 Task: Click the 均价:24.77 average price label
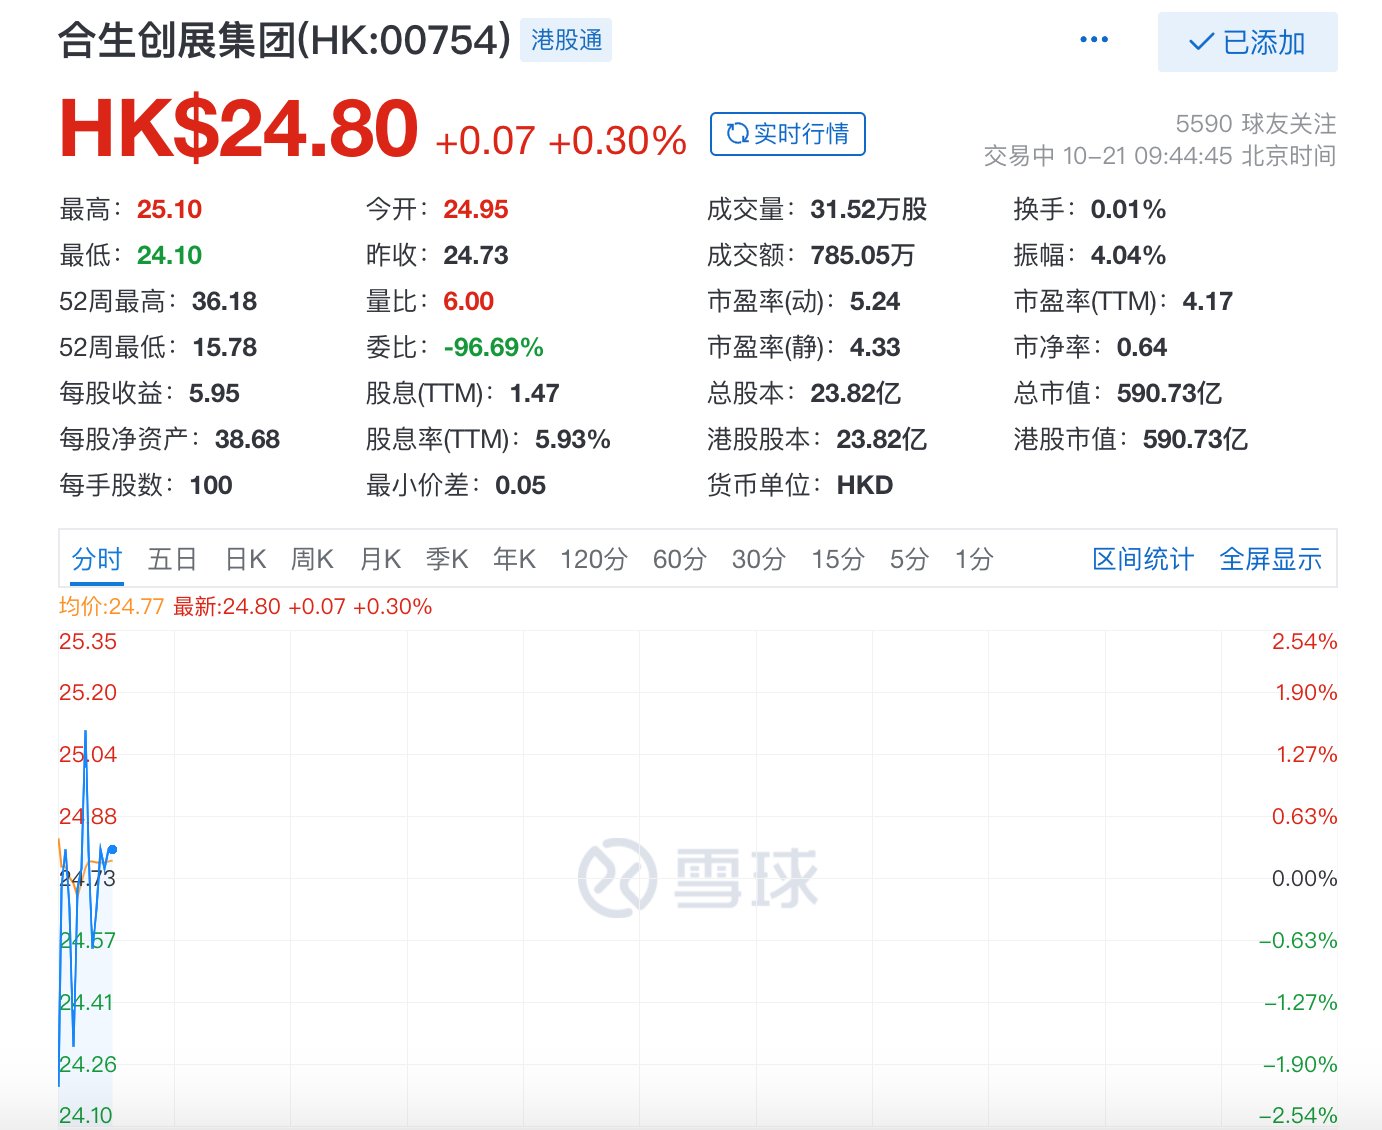(111, 606)
